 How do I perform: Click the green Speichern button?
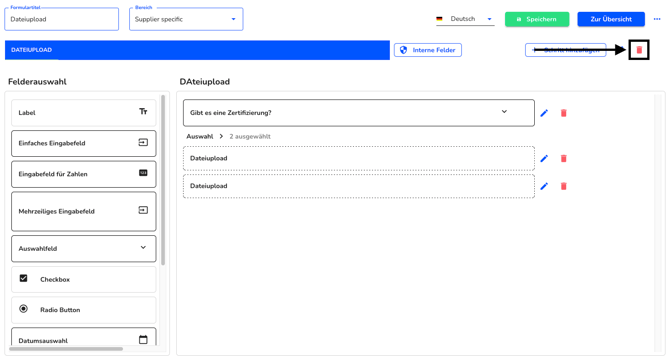coord(537,19)
